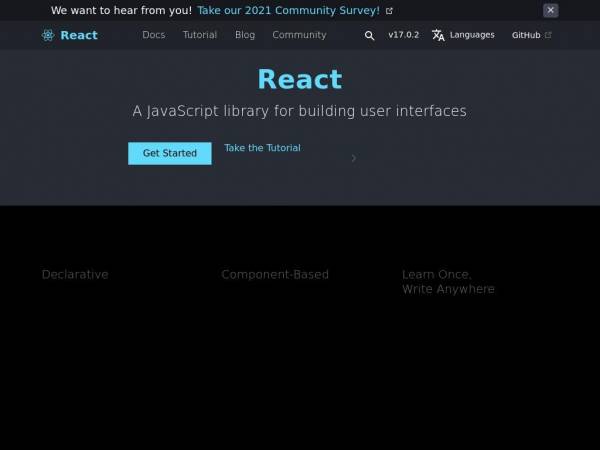600x450 pixels.
Task: Click the Learn Once, Write Anywhere heading
Action: pos(448,282)
